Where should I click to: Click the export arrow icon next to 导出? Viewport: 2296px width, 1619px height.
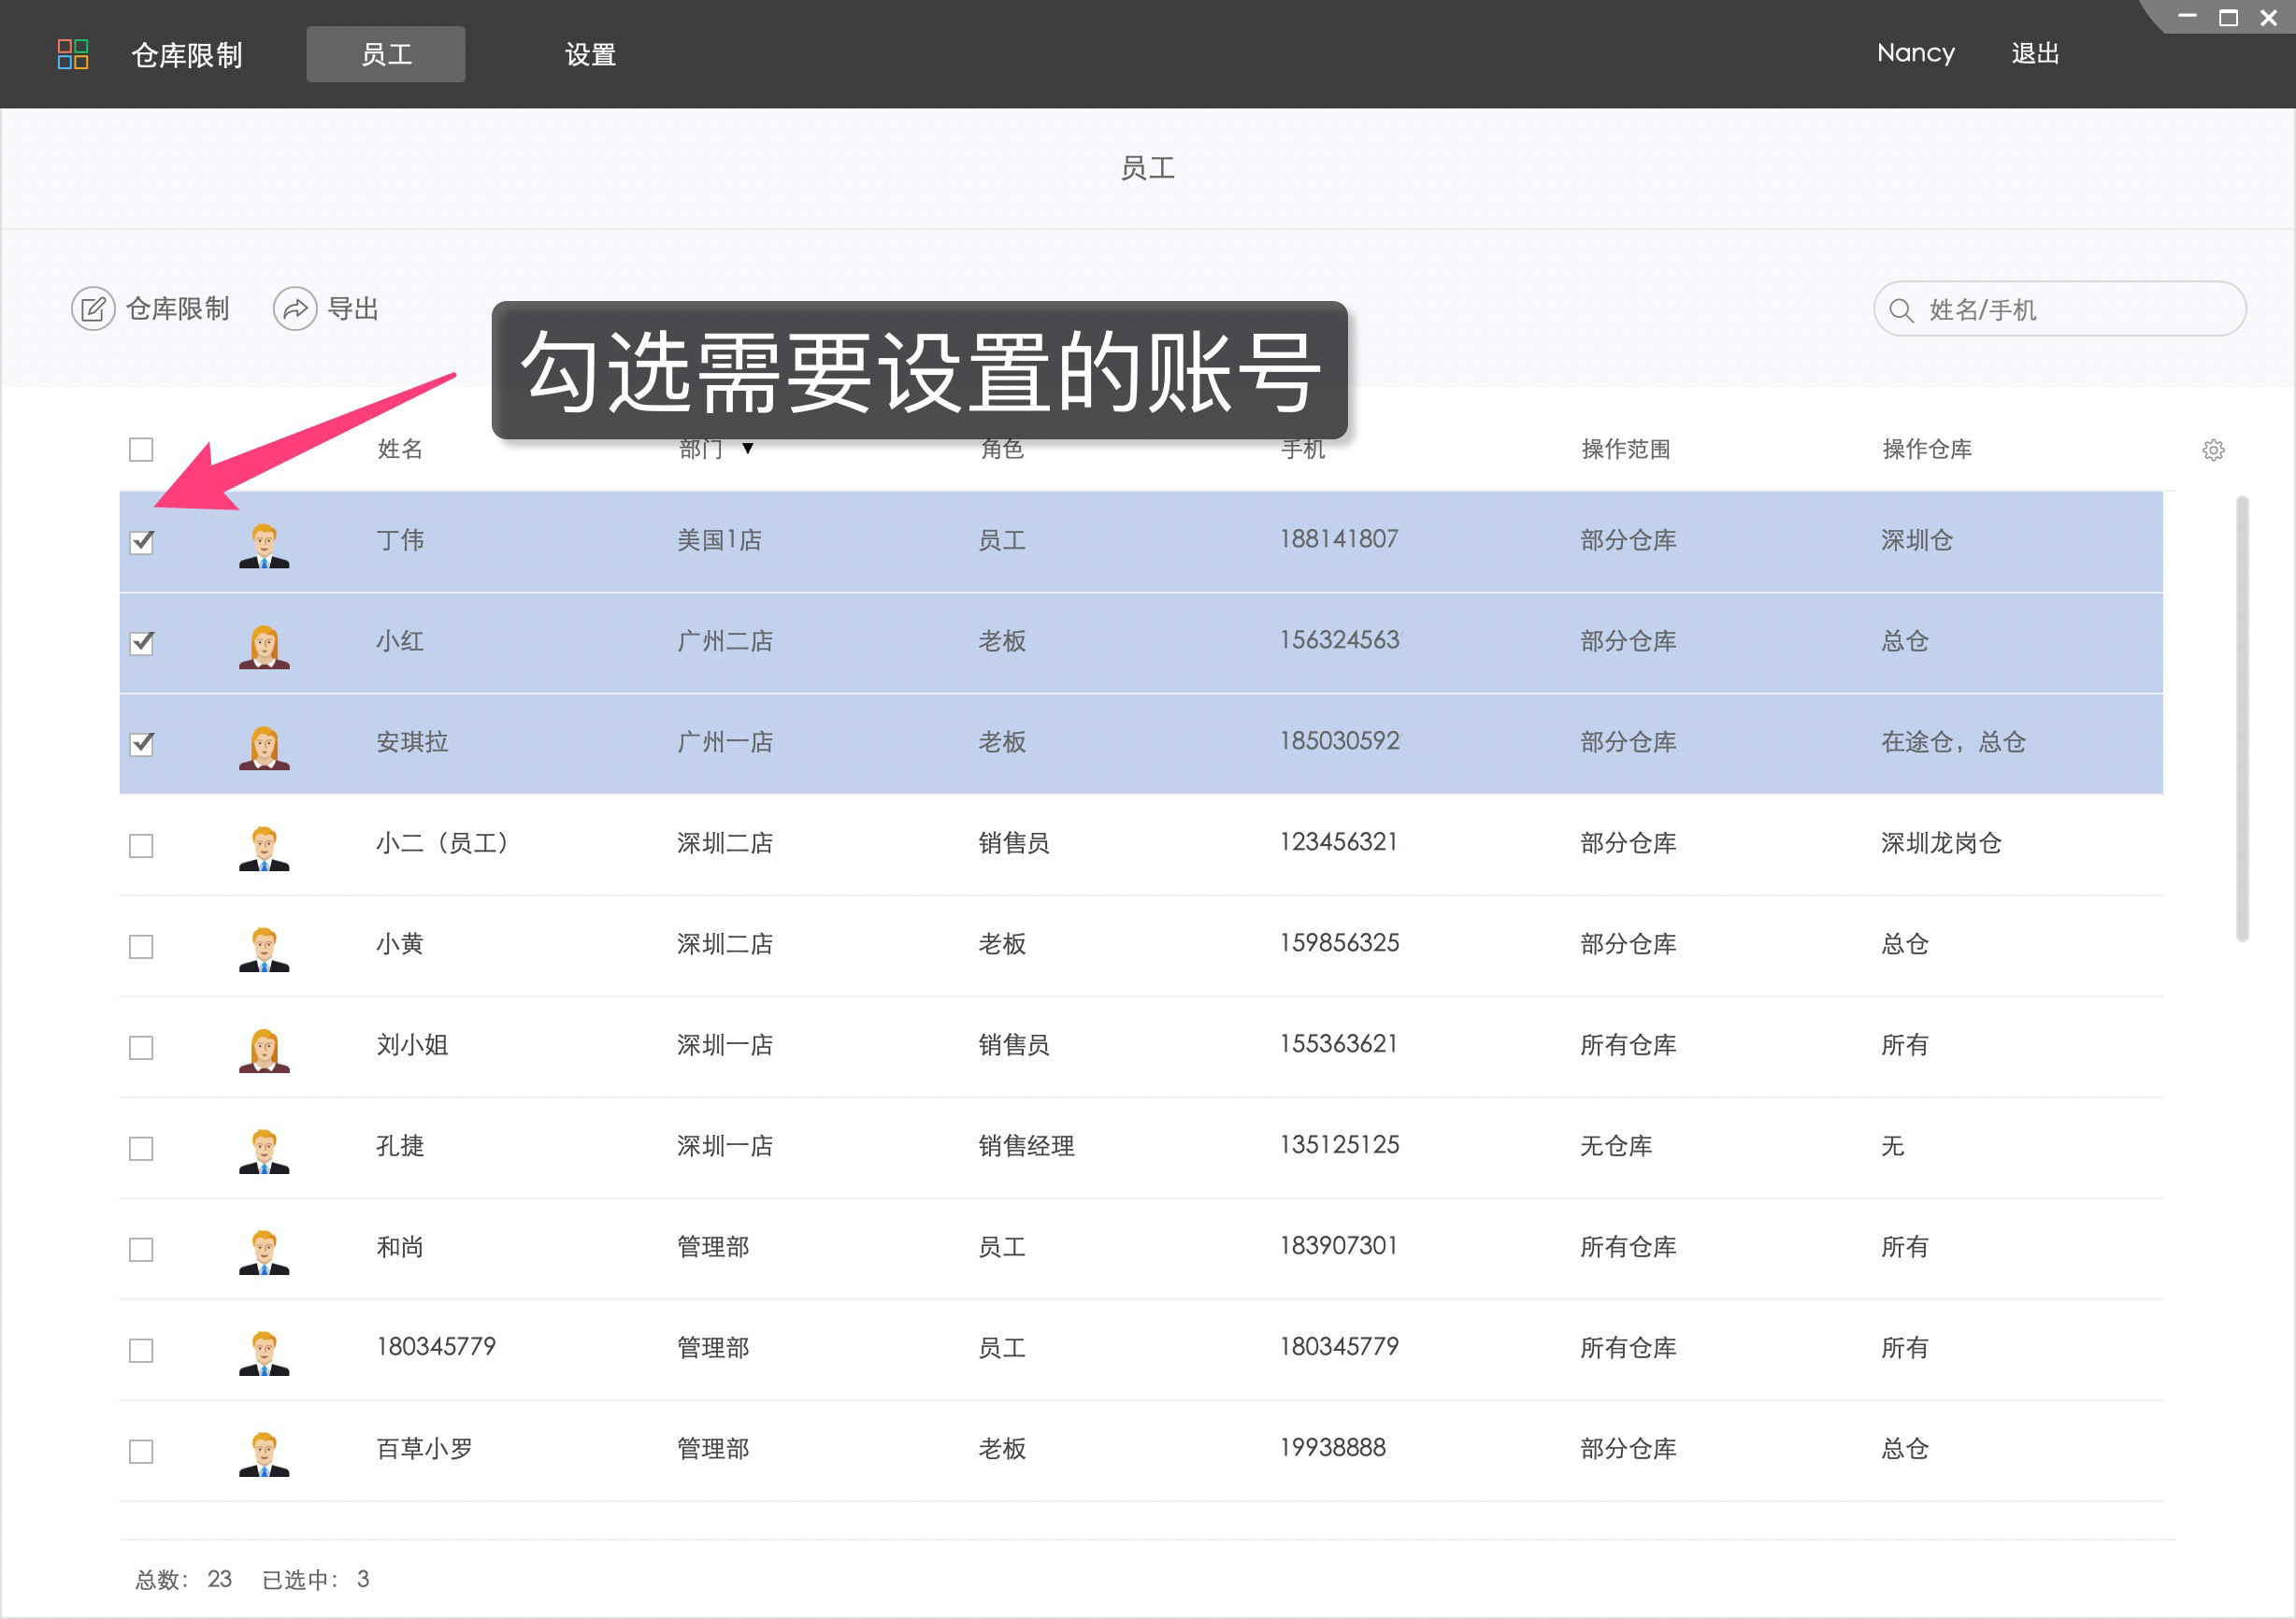pos(295,308)
